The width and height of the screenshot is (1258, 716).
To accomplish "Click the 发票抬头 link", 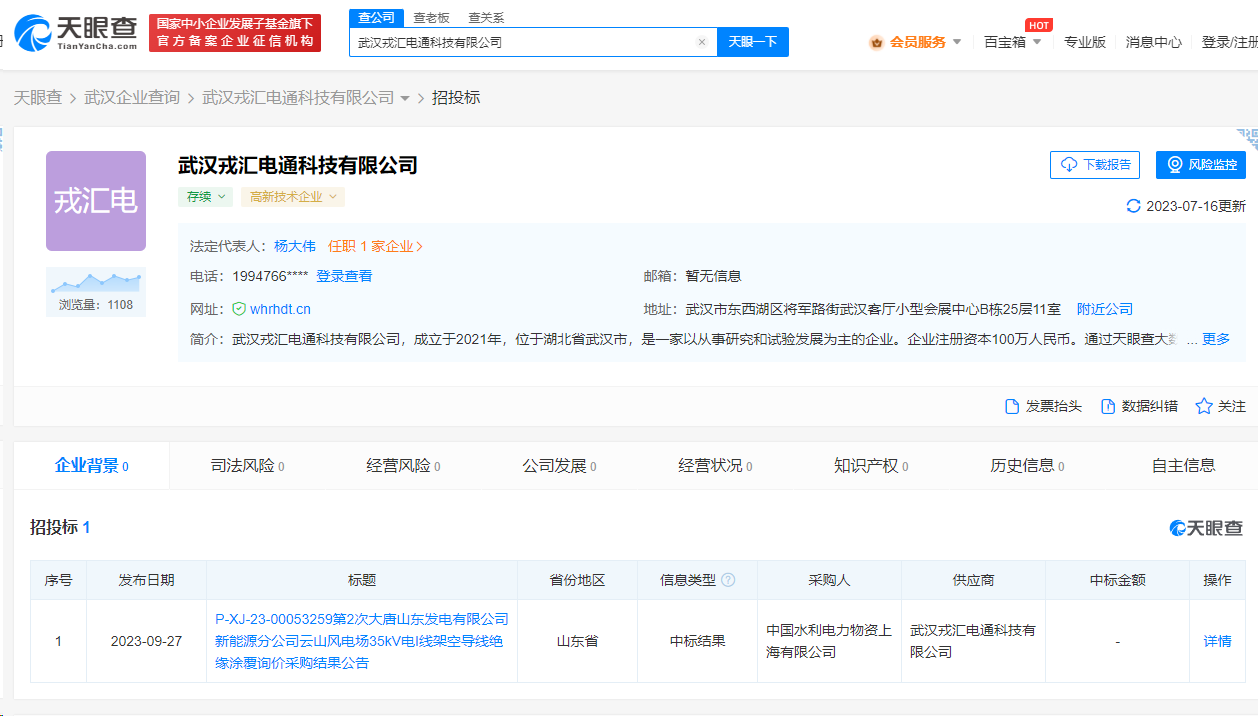I will 1043,406.
